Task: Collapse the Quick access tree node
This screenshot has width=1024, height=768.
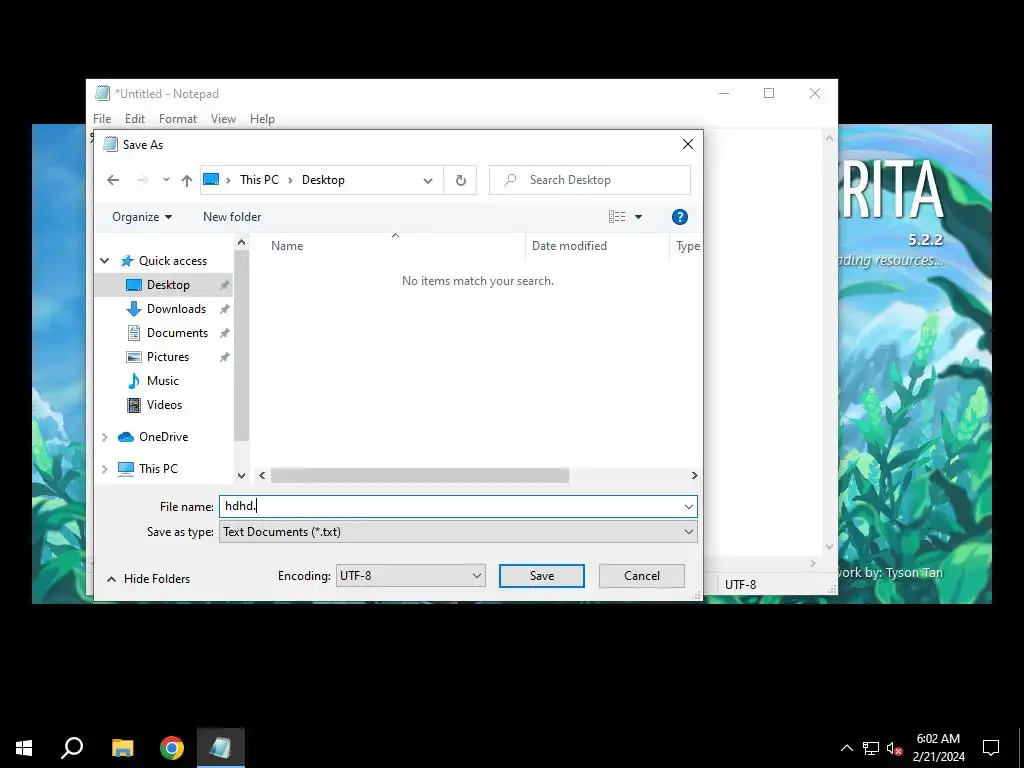Action: point(104,261)
